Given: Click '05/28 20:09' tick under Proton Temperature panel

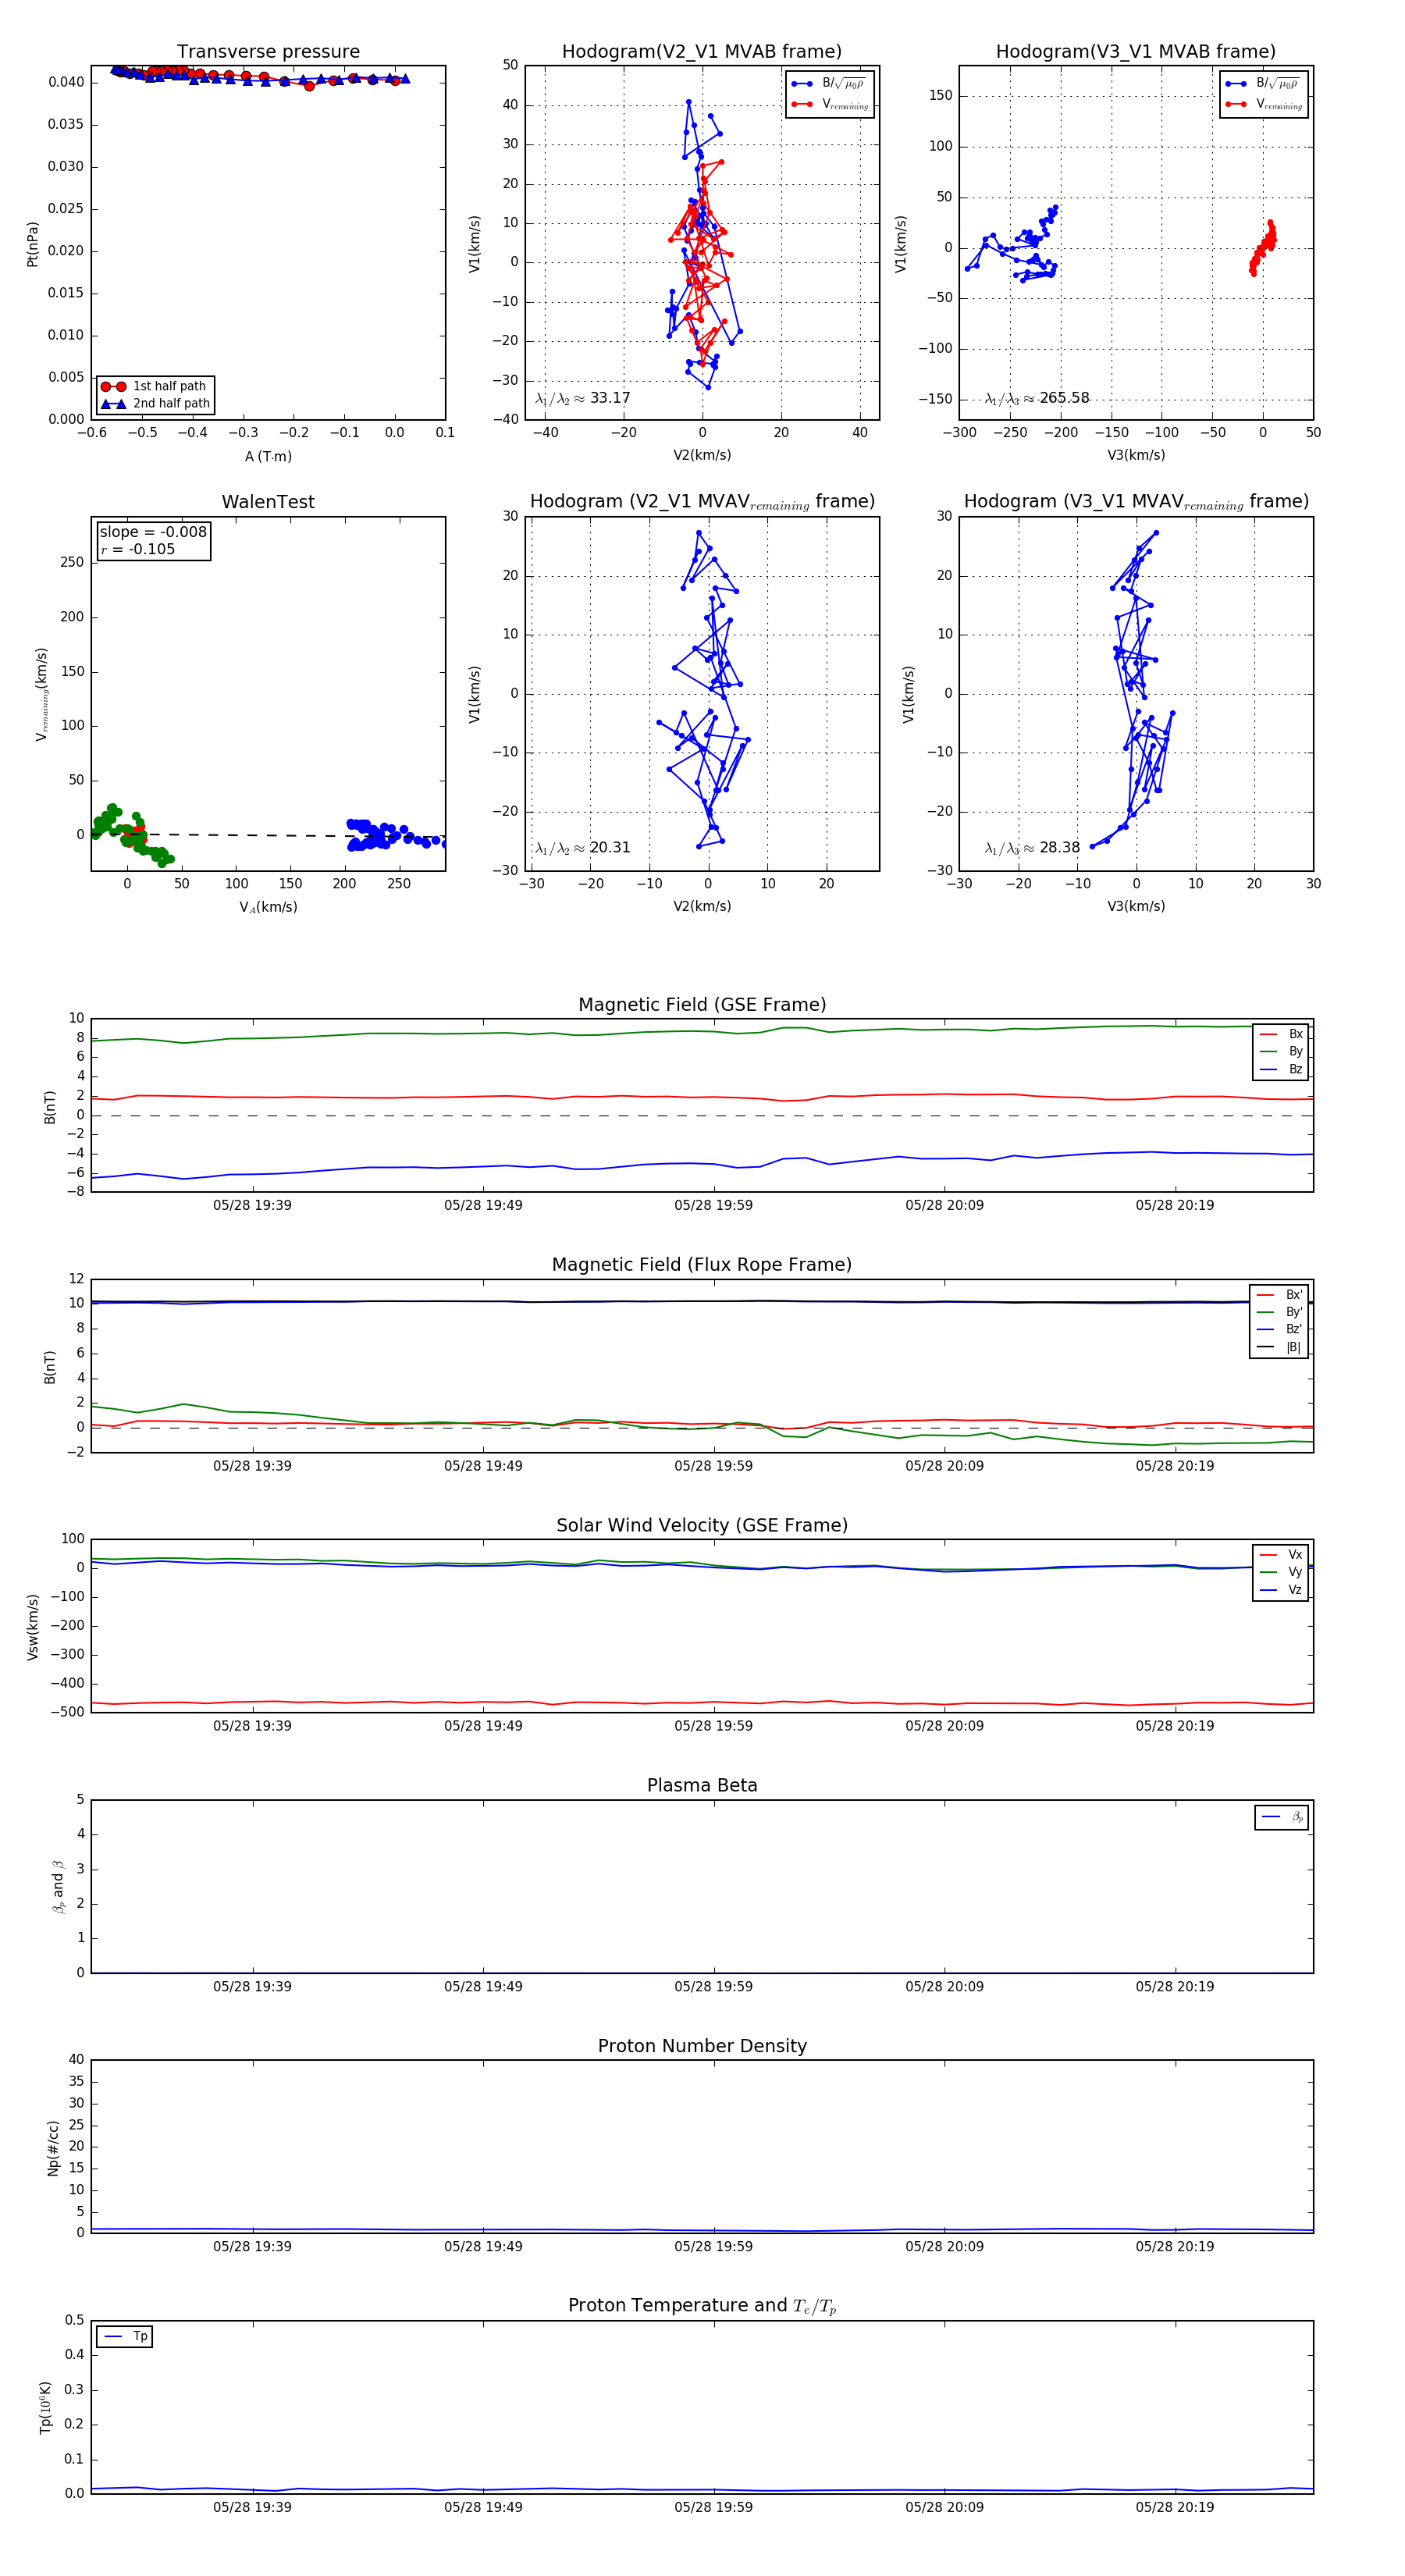Looking at the screenshot, I should (x=944, y=2507).
